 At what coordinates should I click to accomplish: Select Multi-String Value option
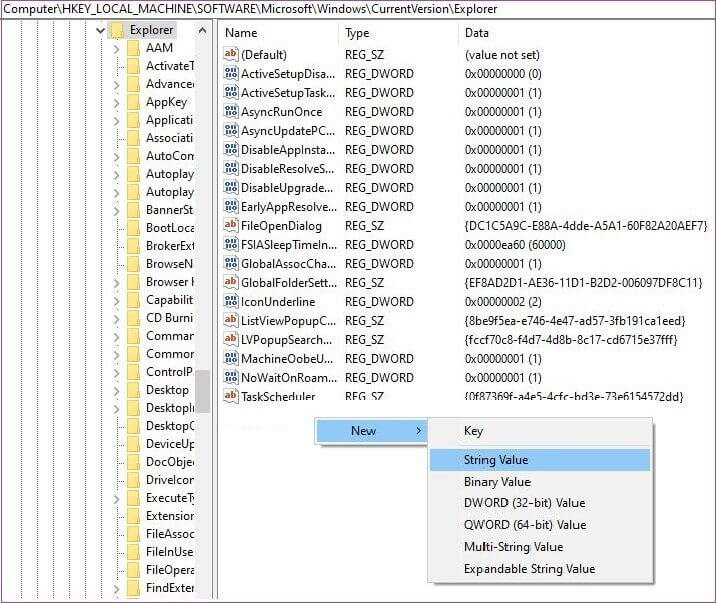click(x=540, y=547)
